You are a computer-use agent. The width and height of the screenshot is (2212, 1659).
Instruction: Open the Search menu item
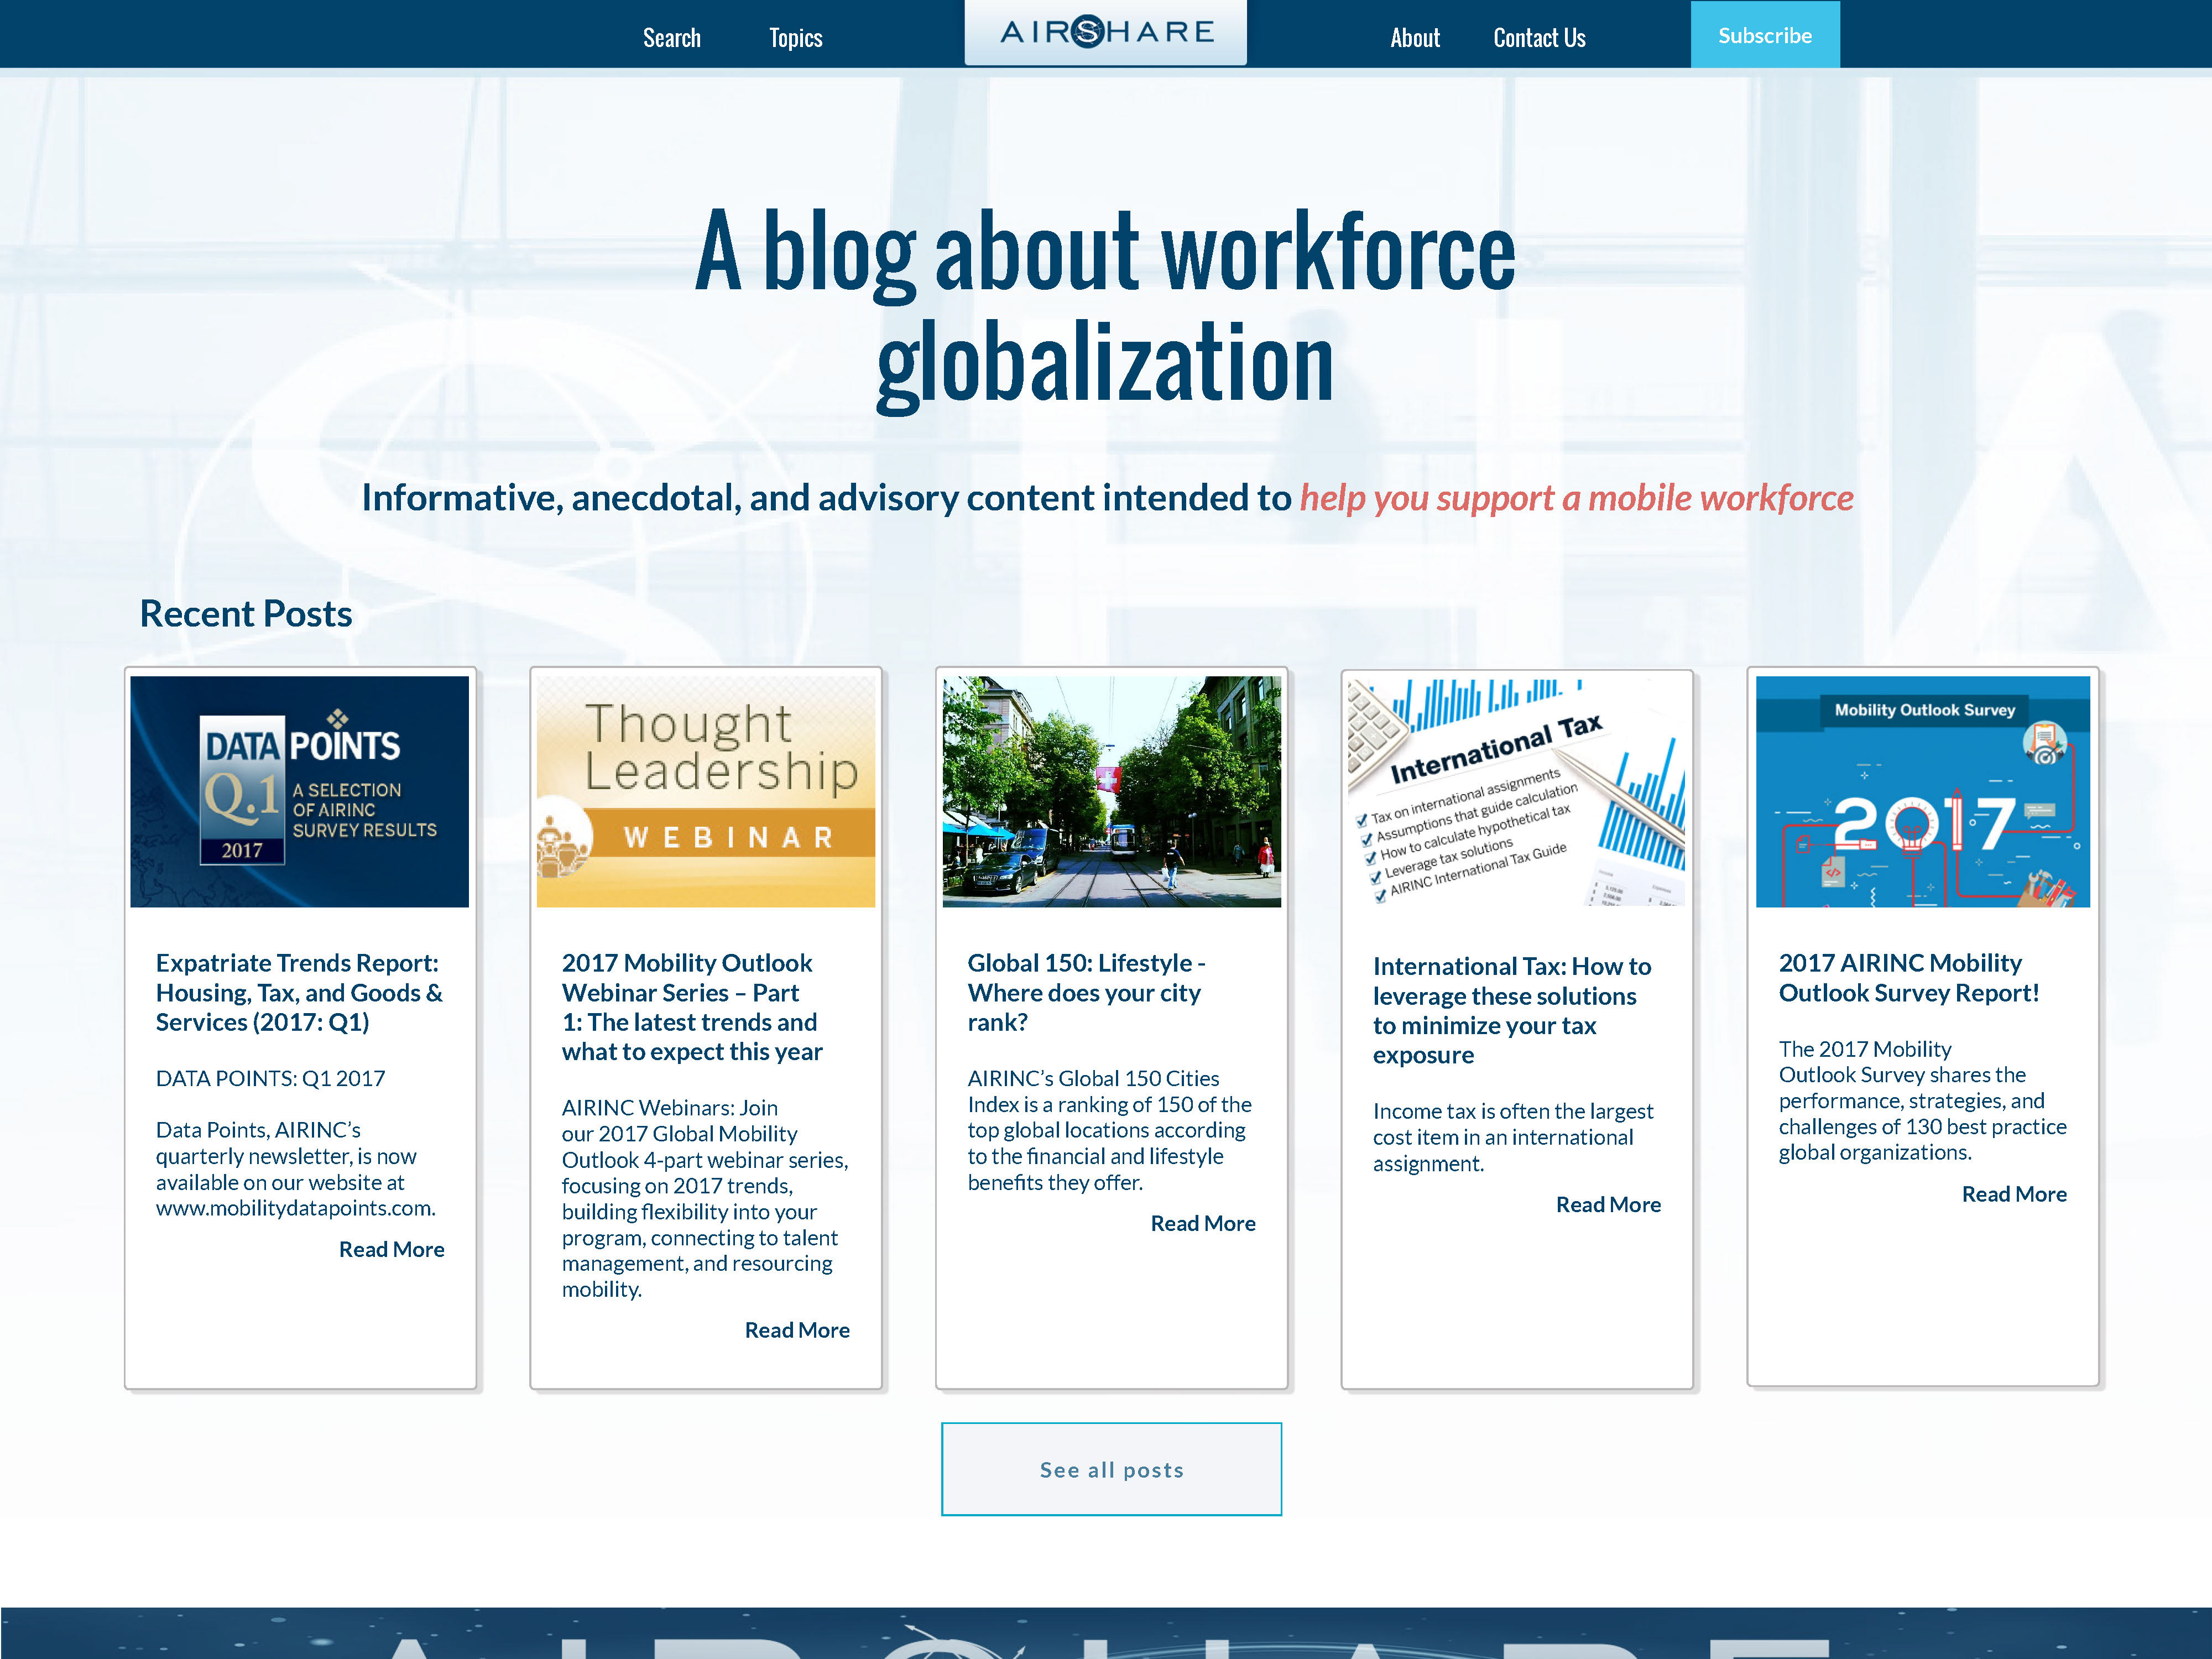(x=671, y=38)
